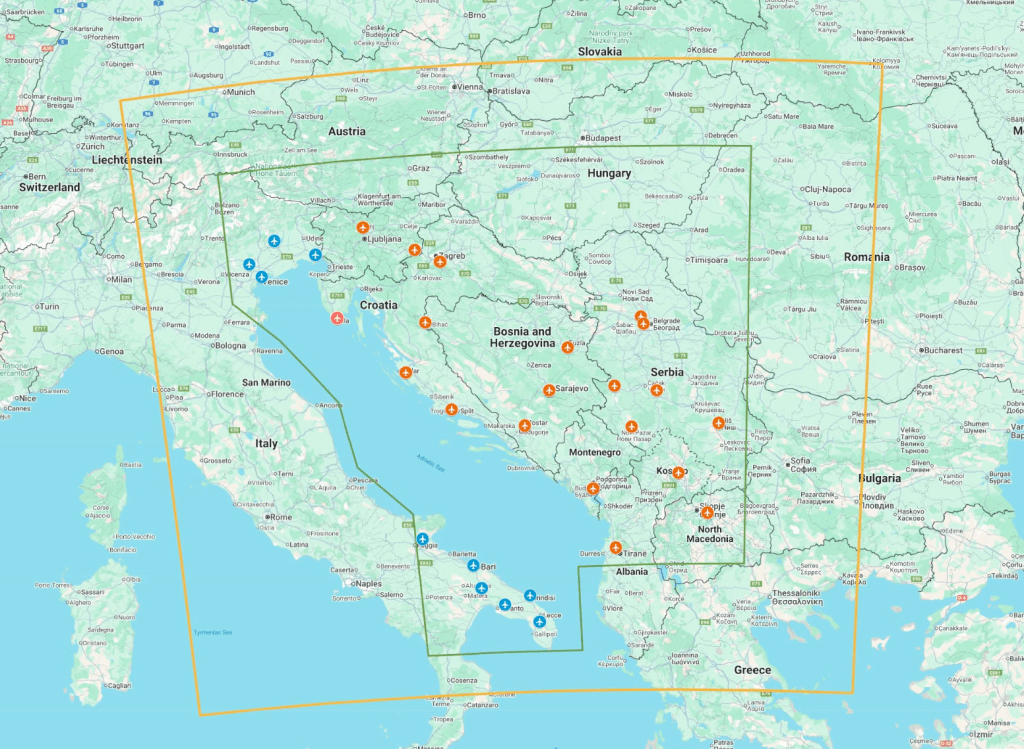This screenshot has width=1024, height=749.
Task: Click the orange airport marker at Novi Pazar
Action: click(631, 426)
